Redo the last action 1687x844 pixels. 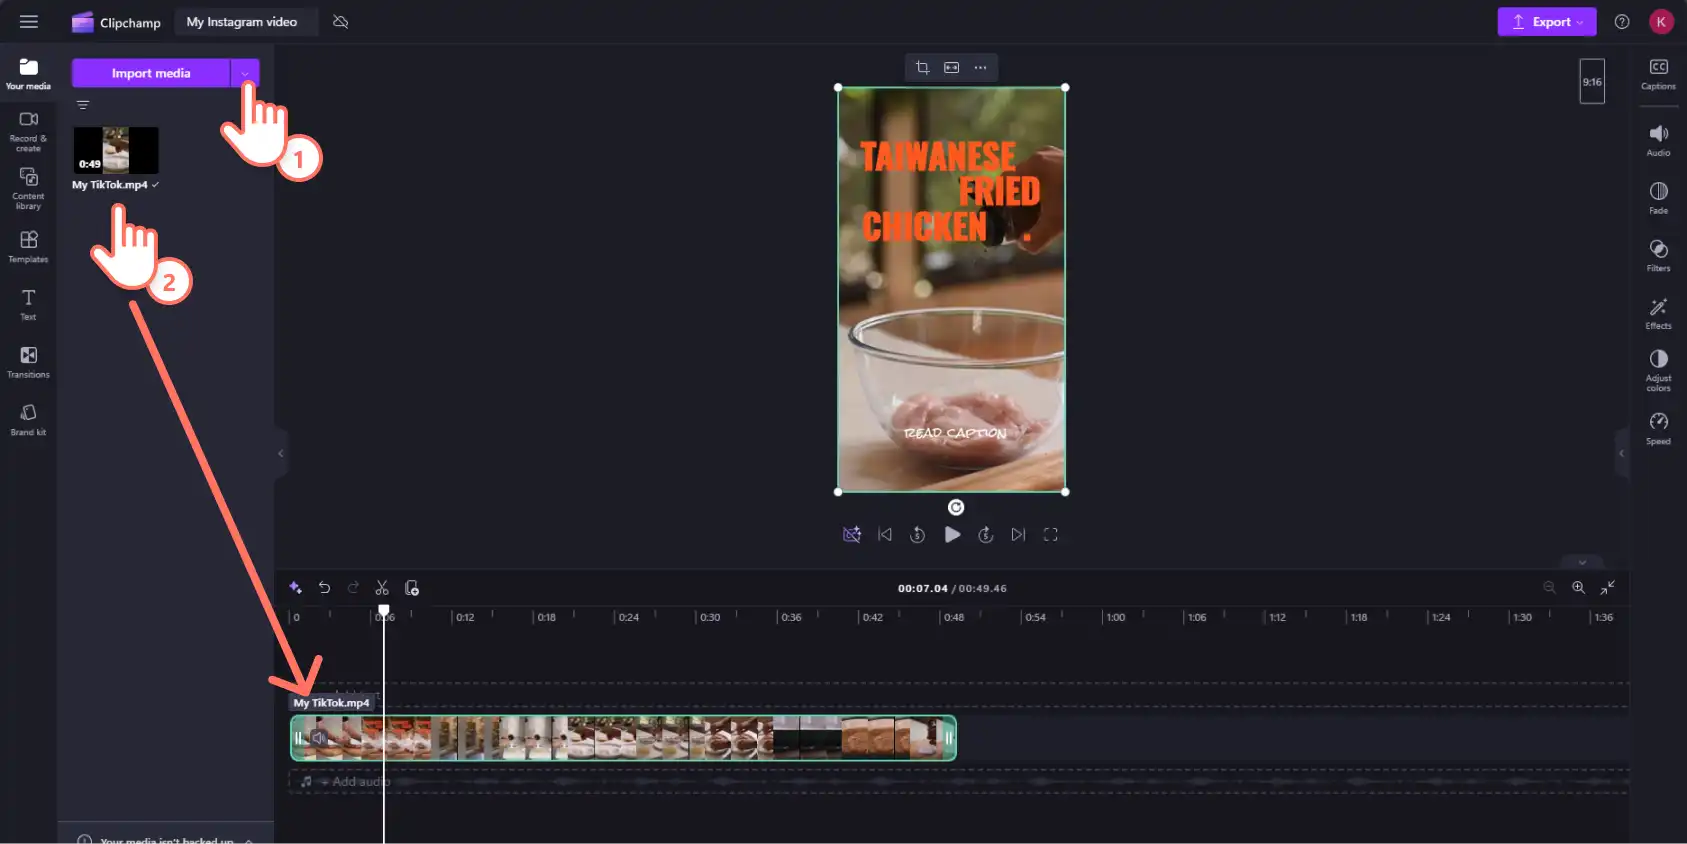pyautogui.click(x=353, y=588)
